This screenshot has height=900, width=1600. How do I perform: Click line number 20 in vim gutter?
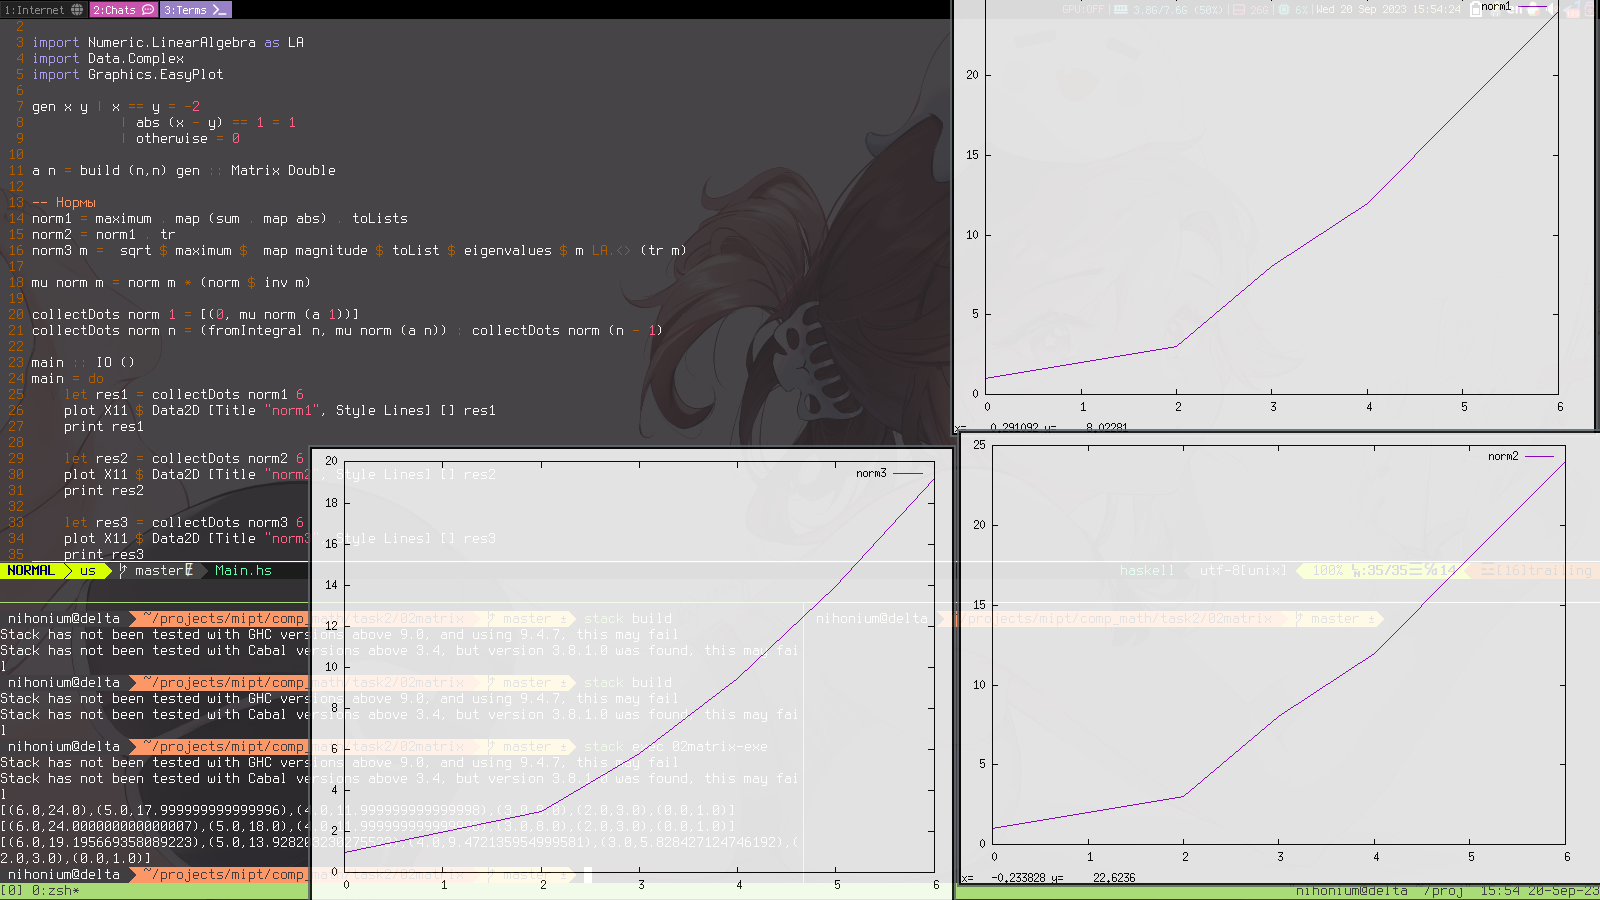(x=15, y=315)
